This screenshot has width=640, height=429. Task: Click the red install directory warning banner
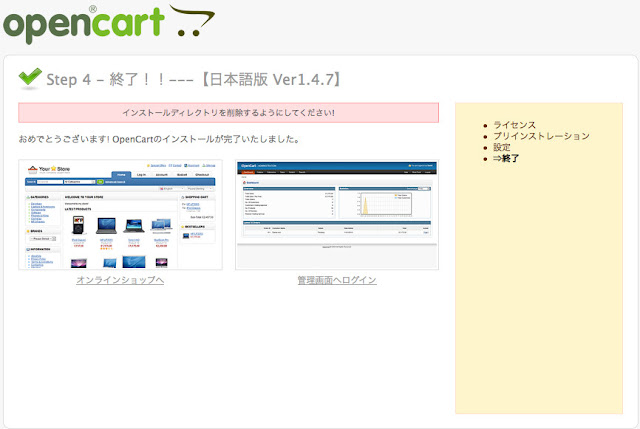point(229,113)
